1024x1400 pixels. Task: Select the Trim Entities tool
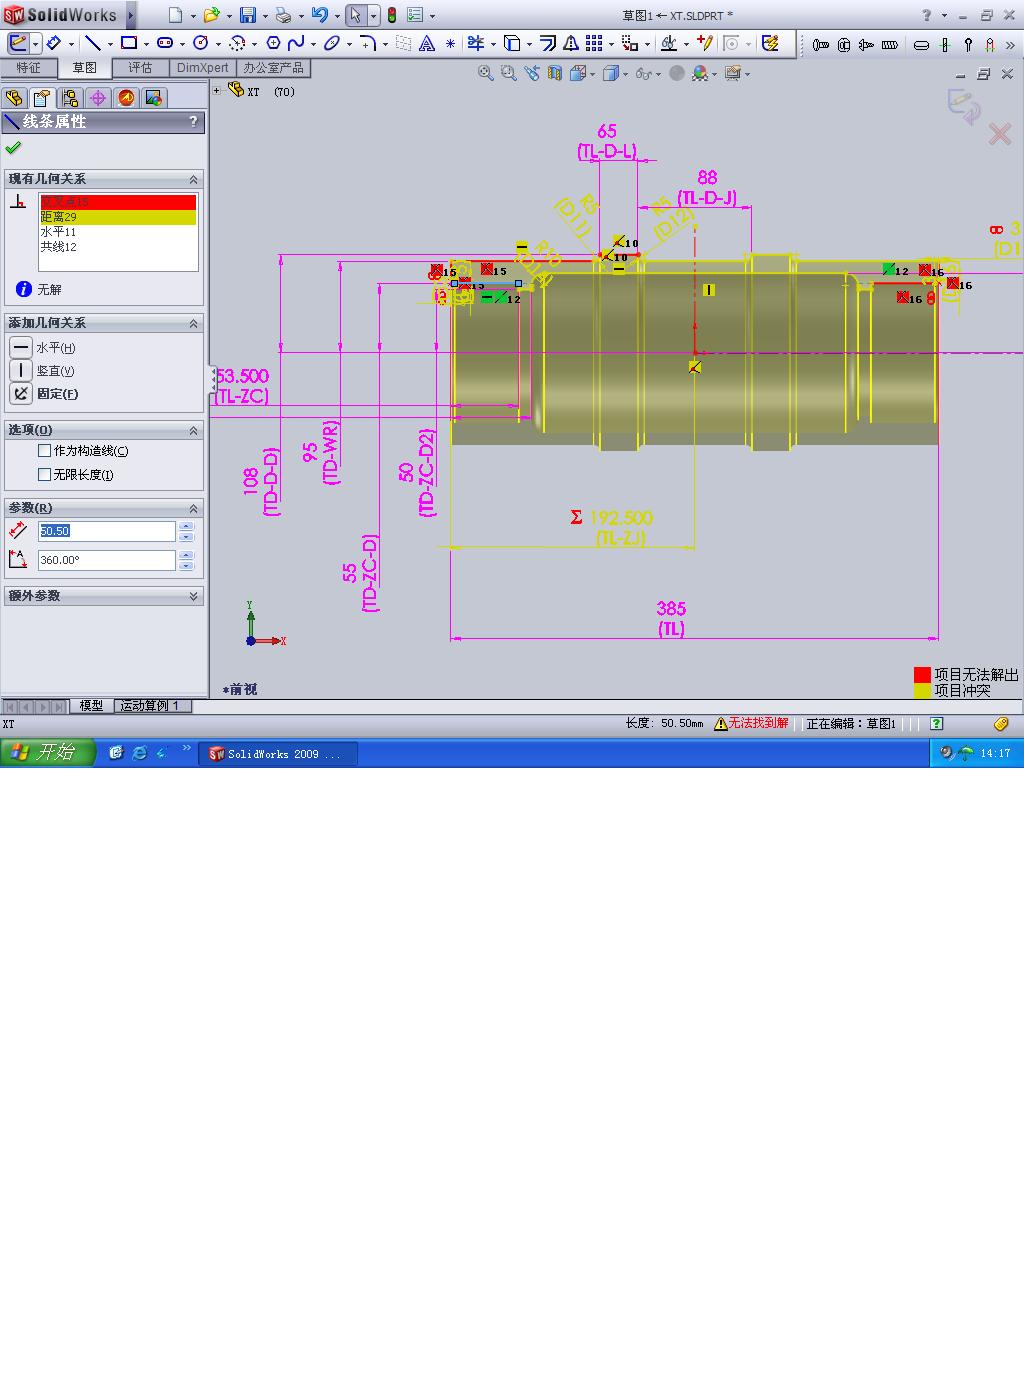[476, 43]
